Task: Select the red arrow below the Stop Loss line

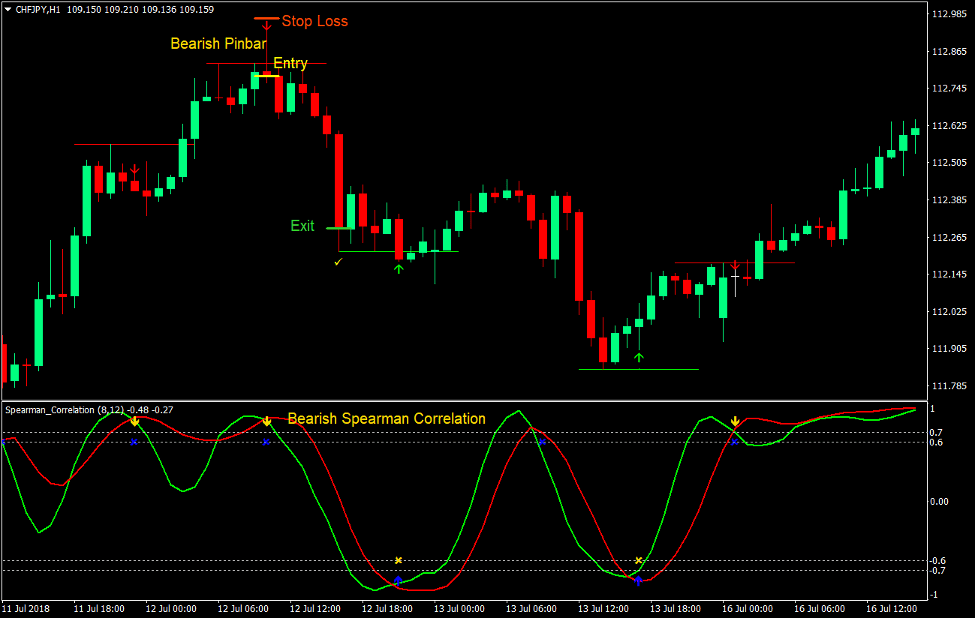Action: point(264,24)
